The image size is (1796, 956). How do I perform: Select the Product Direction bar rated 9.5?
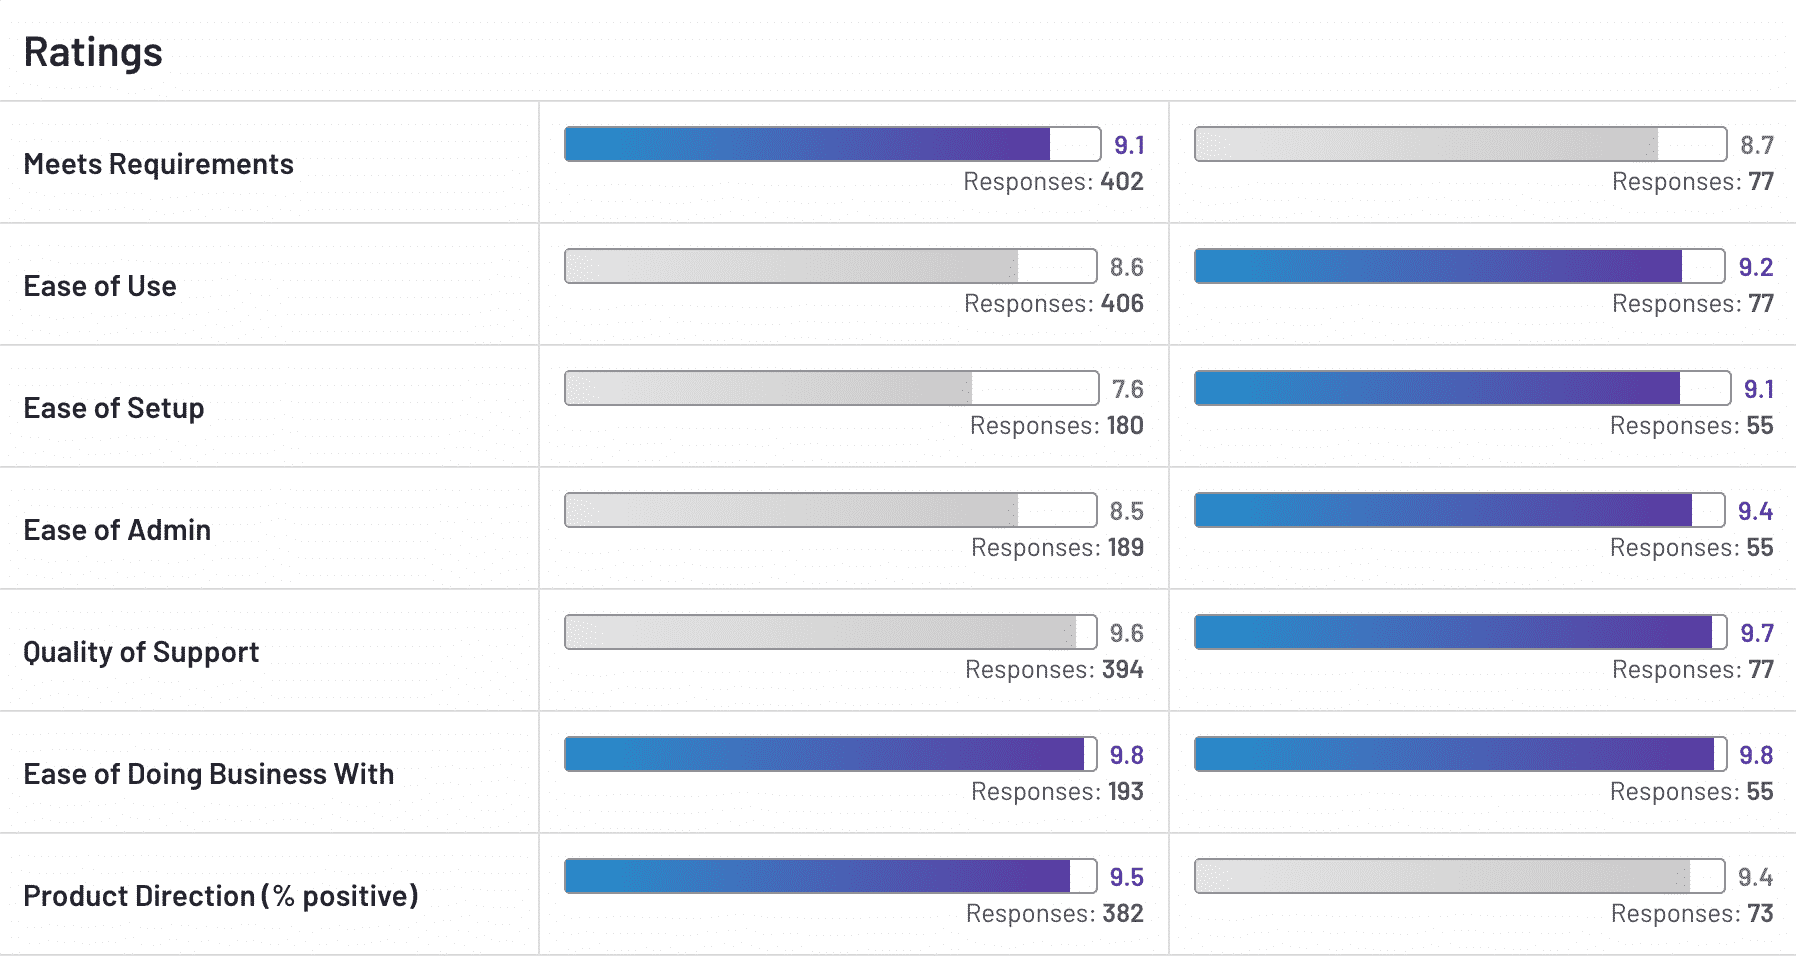pyautogui.click(x=830, y=876)
